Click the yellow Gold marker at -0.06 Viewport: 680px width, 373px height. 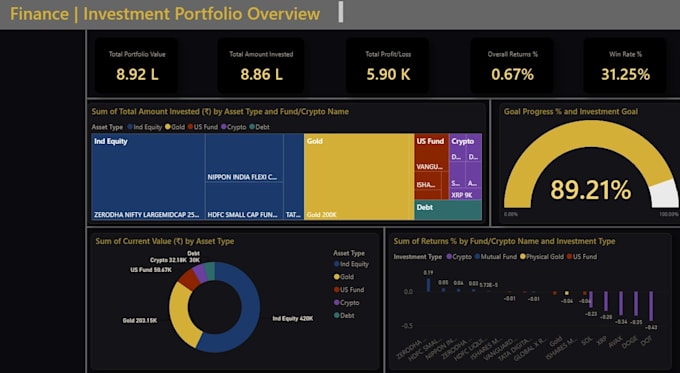[567, 293]
